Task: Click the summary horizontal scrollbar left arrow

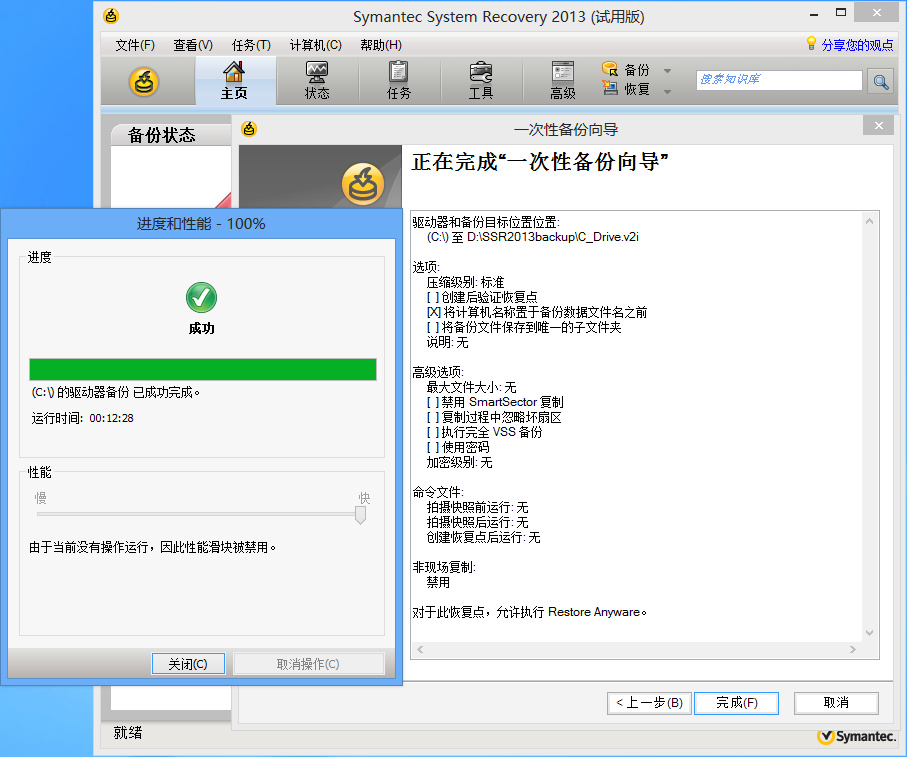Action: (x=420, y=649)
